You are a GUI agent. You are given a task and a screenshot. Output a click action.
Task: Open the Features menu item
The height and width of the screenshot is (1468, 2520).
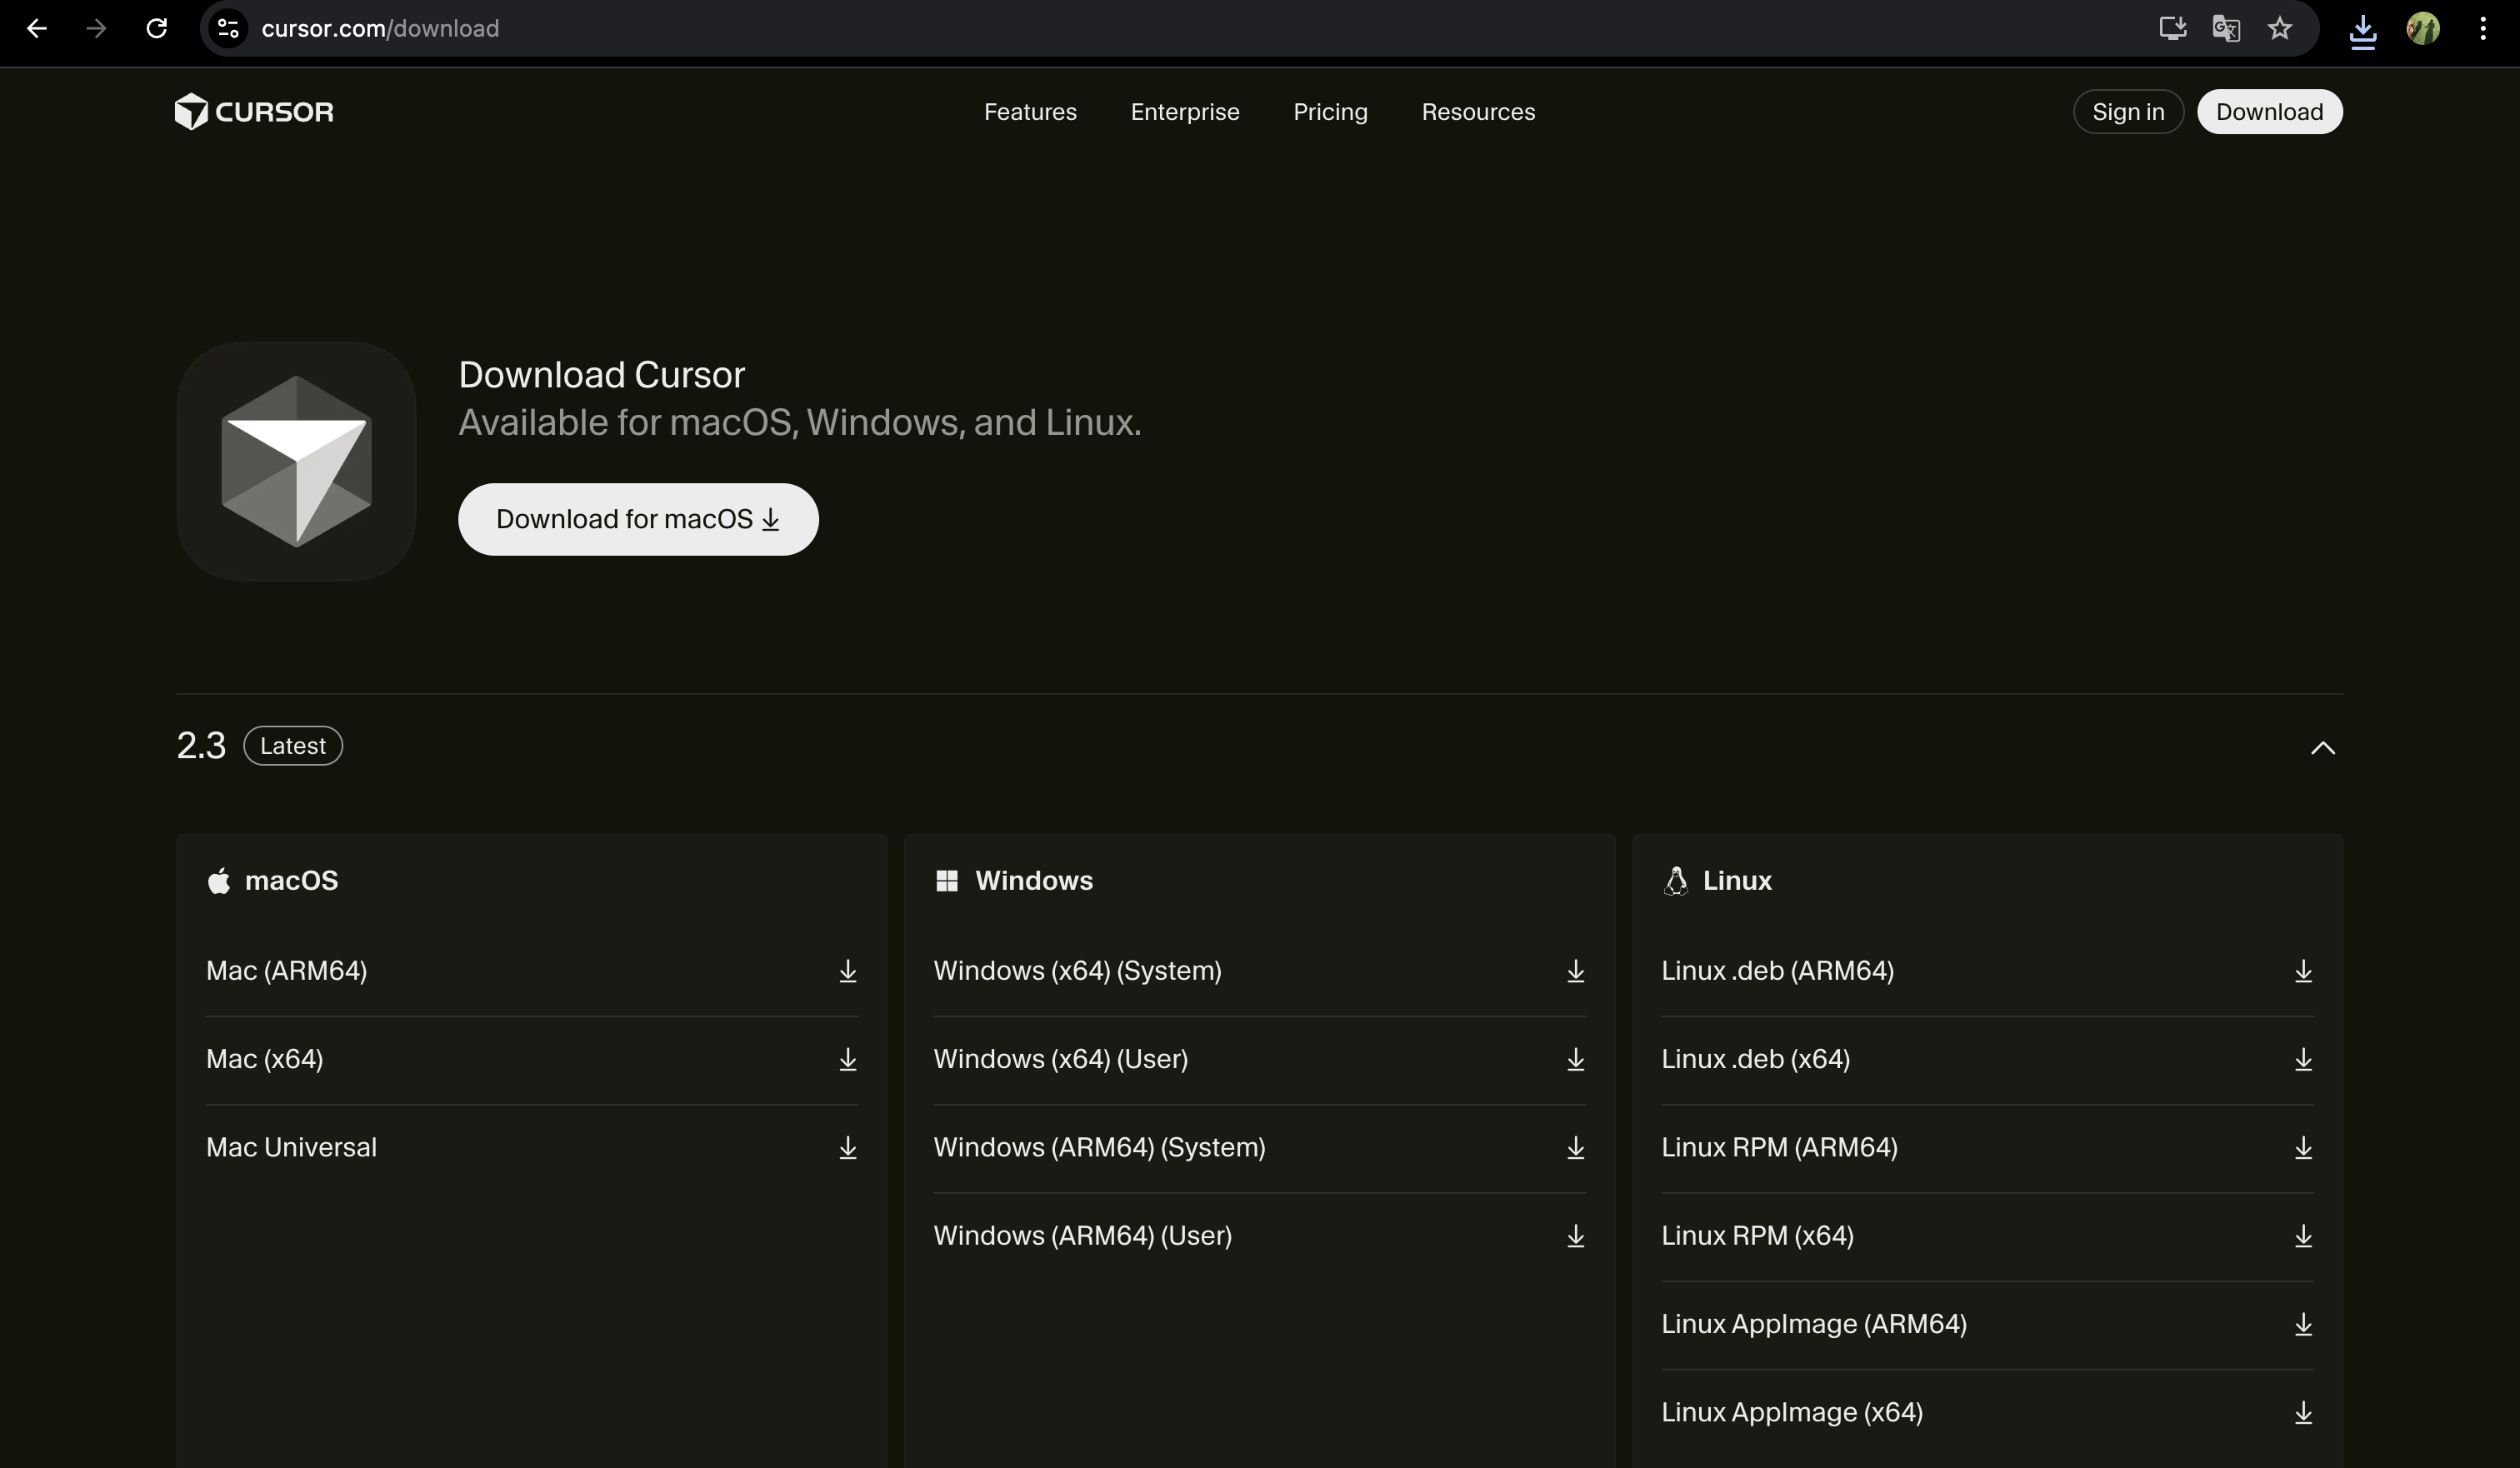click(1030, 112)
